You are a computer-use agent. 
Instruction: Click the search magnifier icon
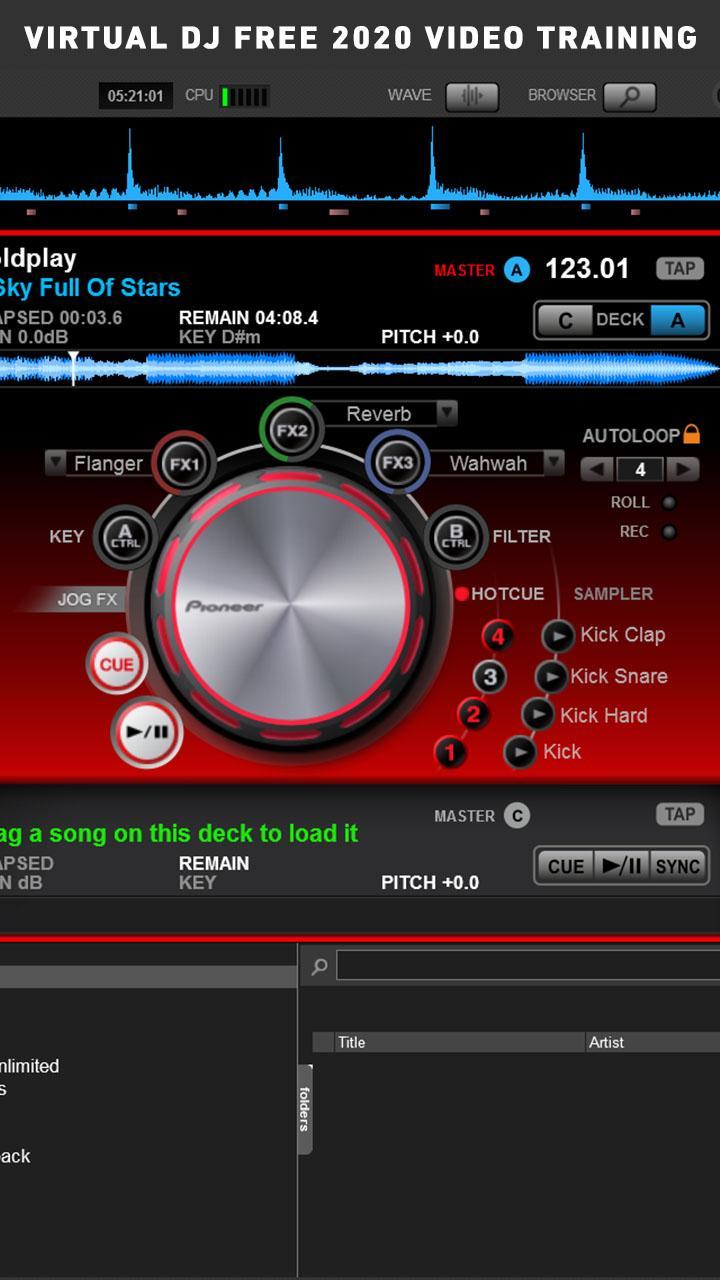(x=319, y=967)
